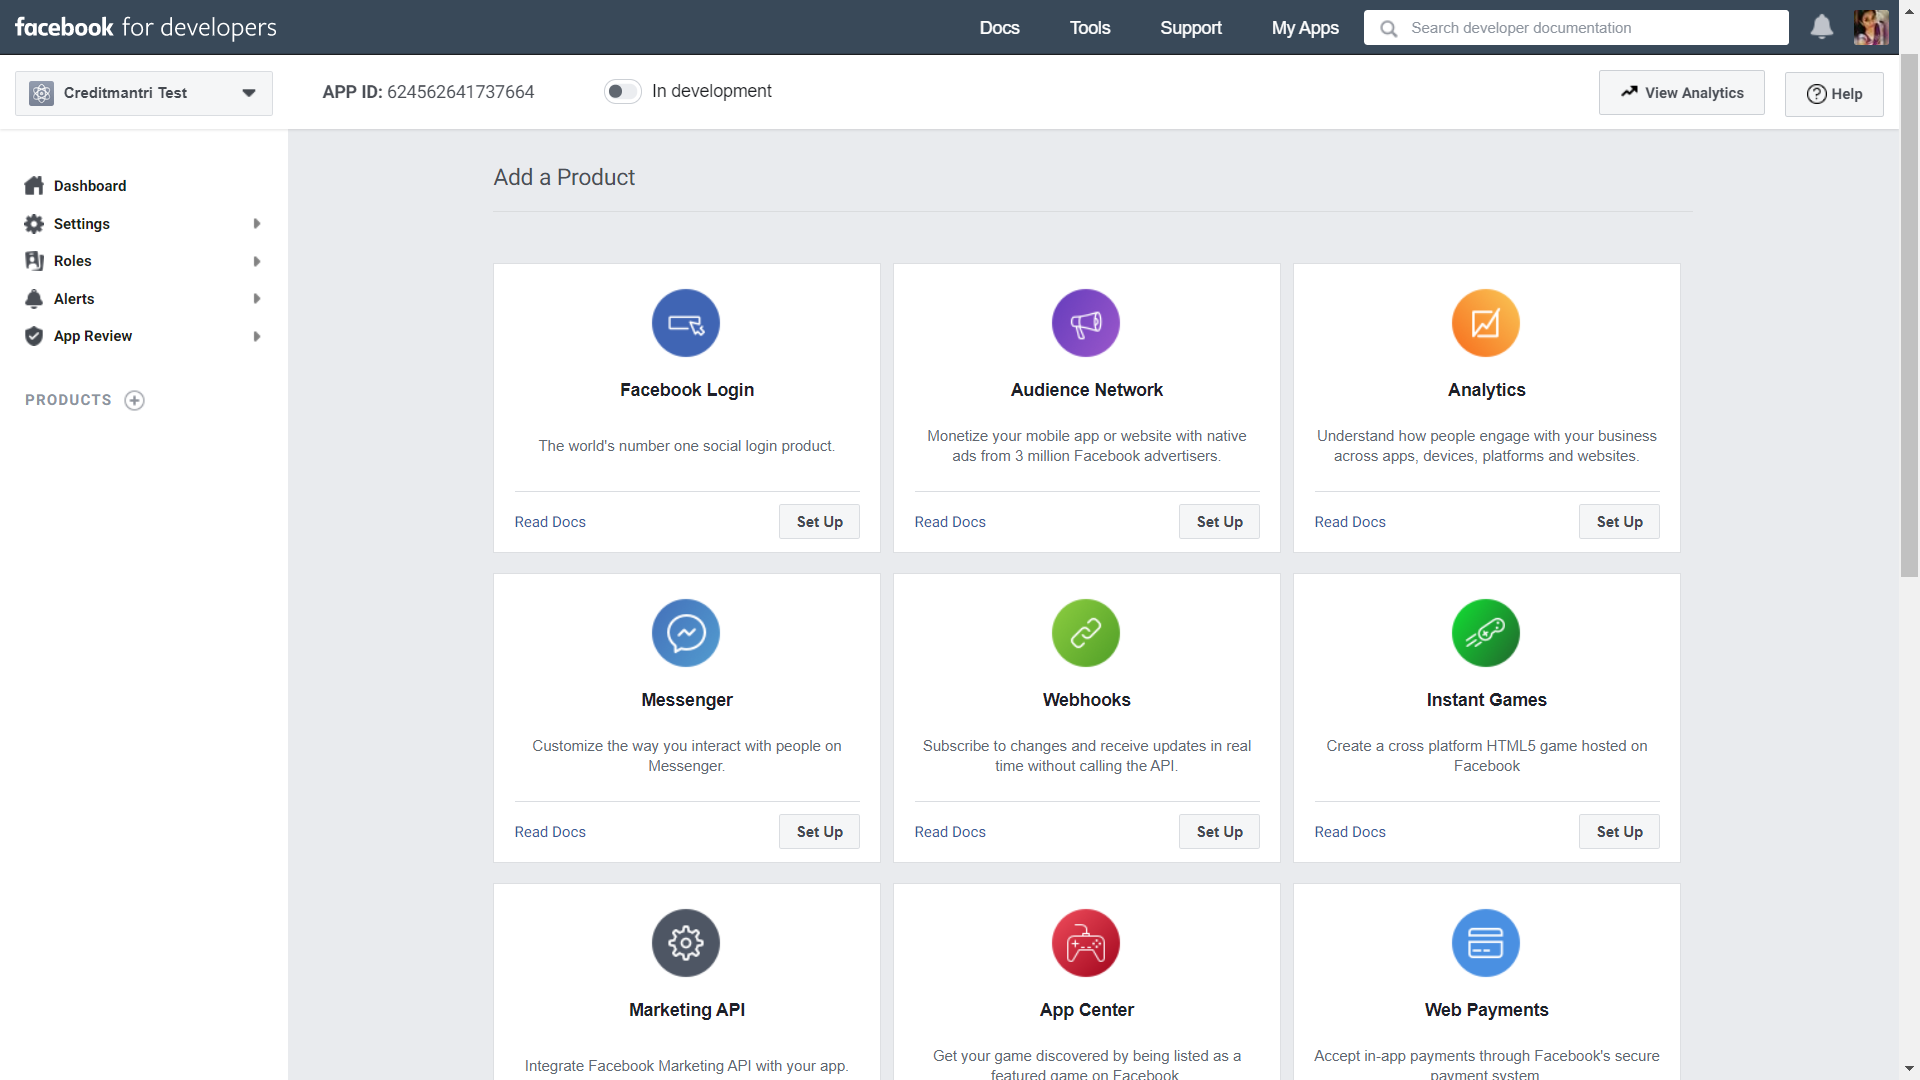Focus the Search developer documentation field
The image size is (1920, 1080).
coord(1576,28)
